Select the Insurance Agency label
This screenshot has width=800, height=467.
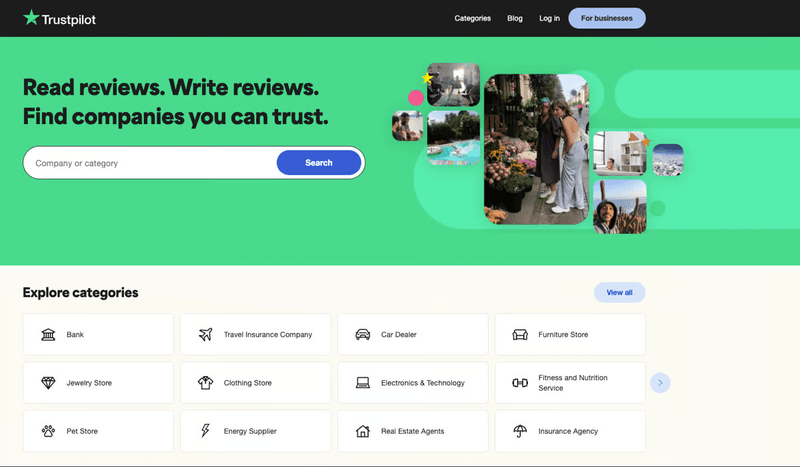tap(568, 431)
